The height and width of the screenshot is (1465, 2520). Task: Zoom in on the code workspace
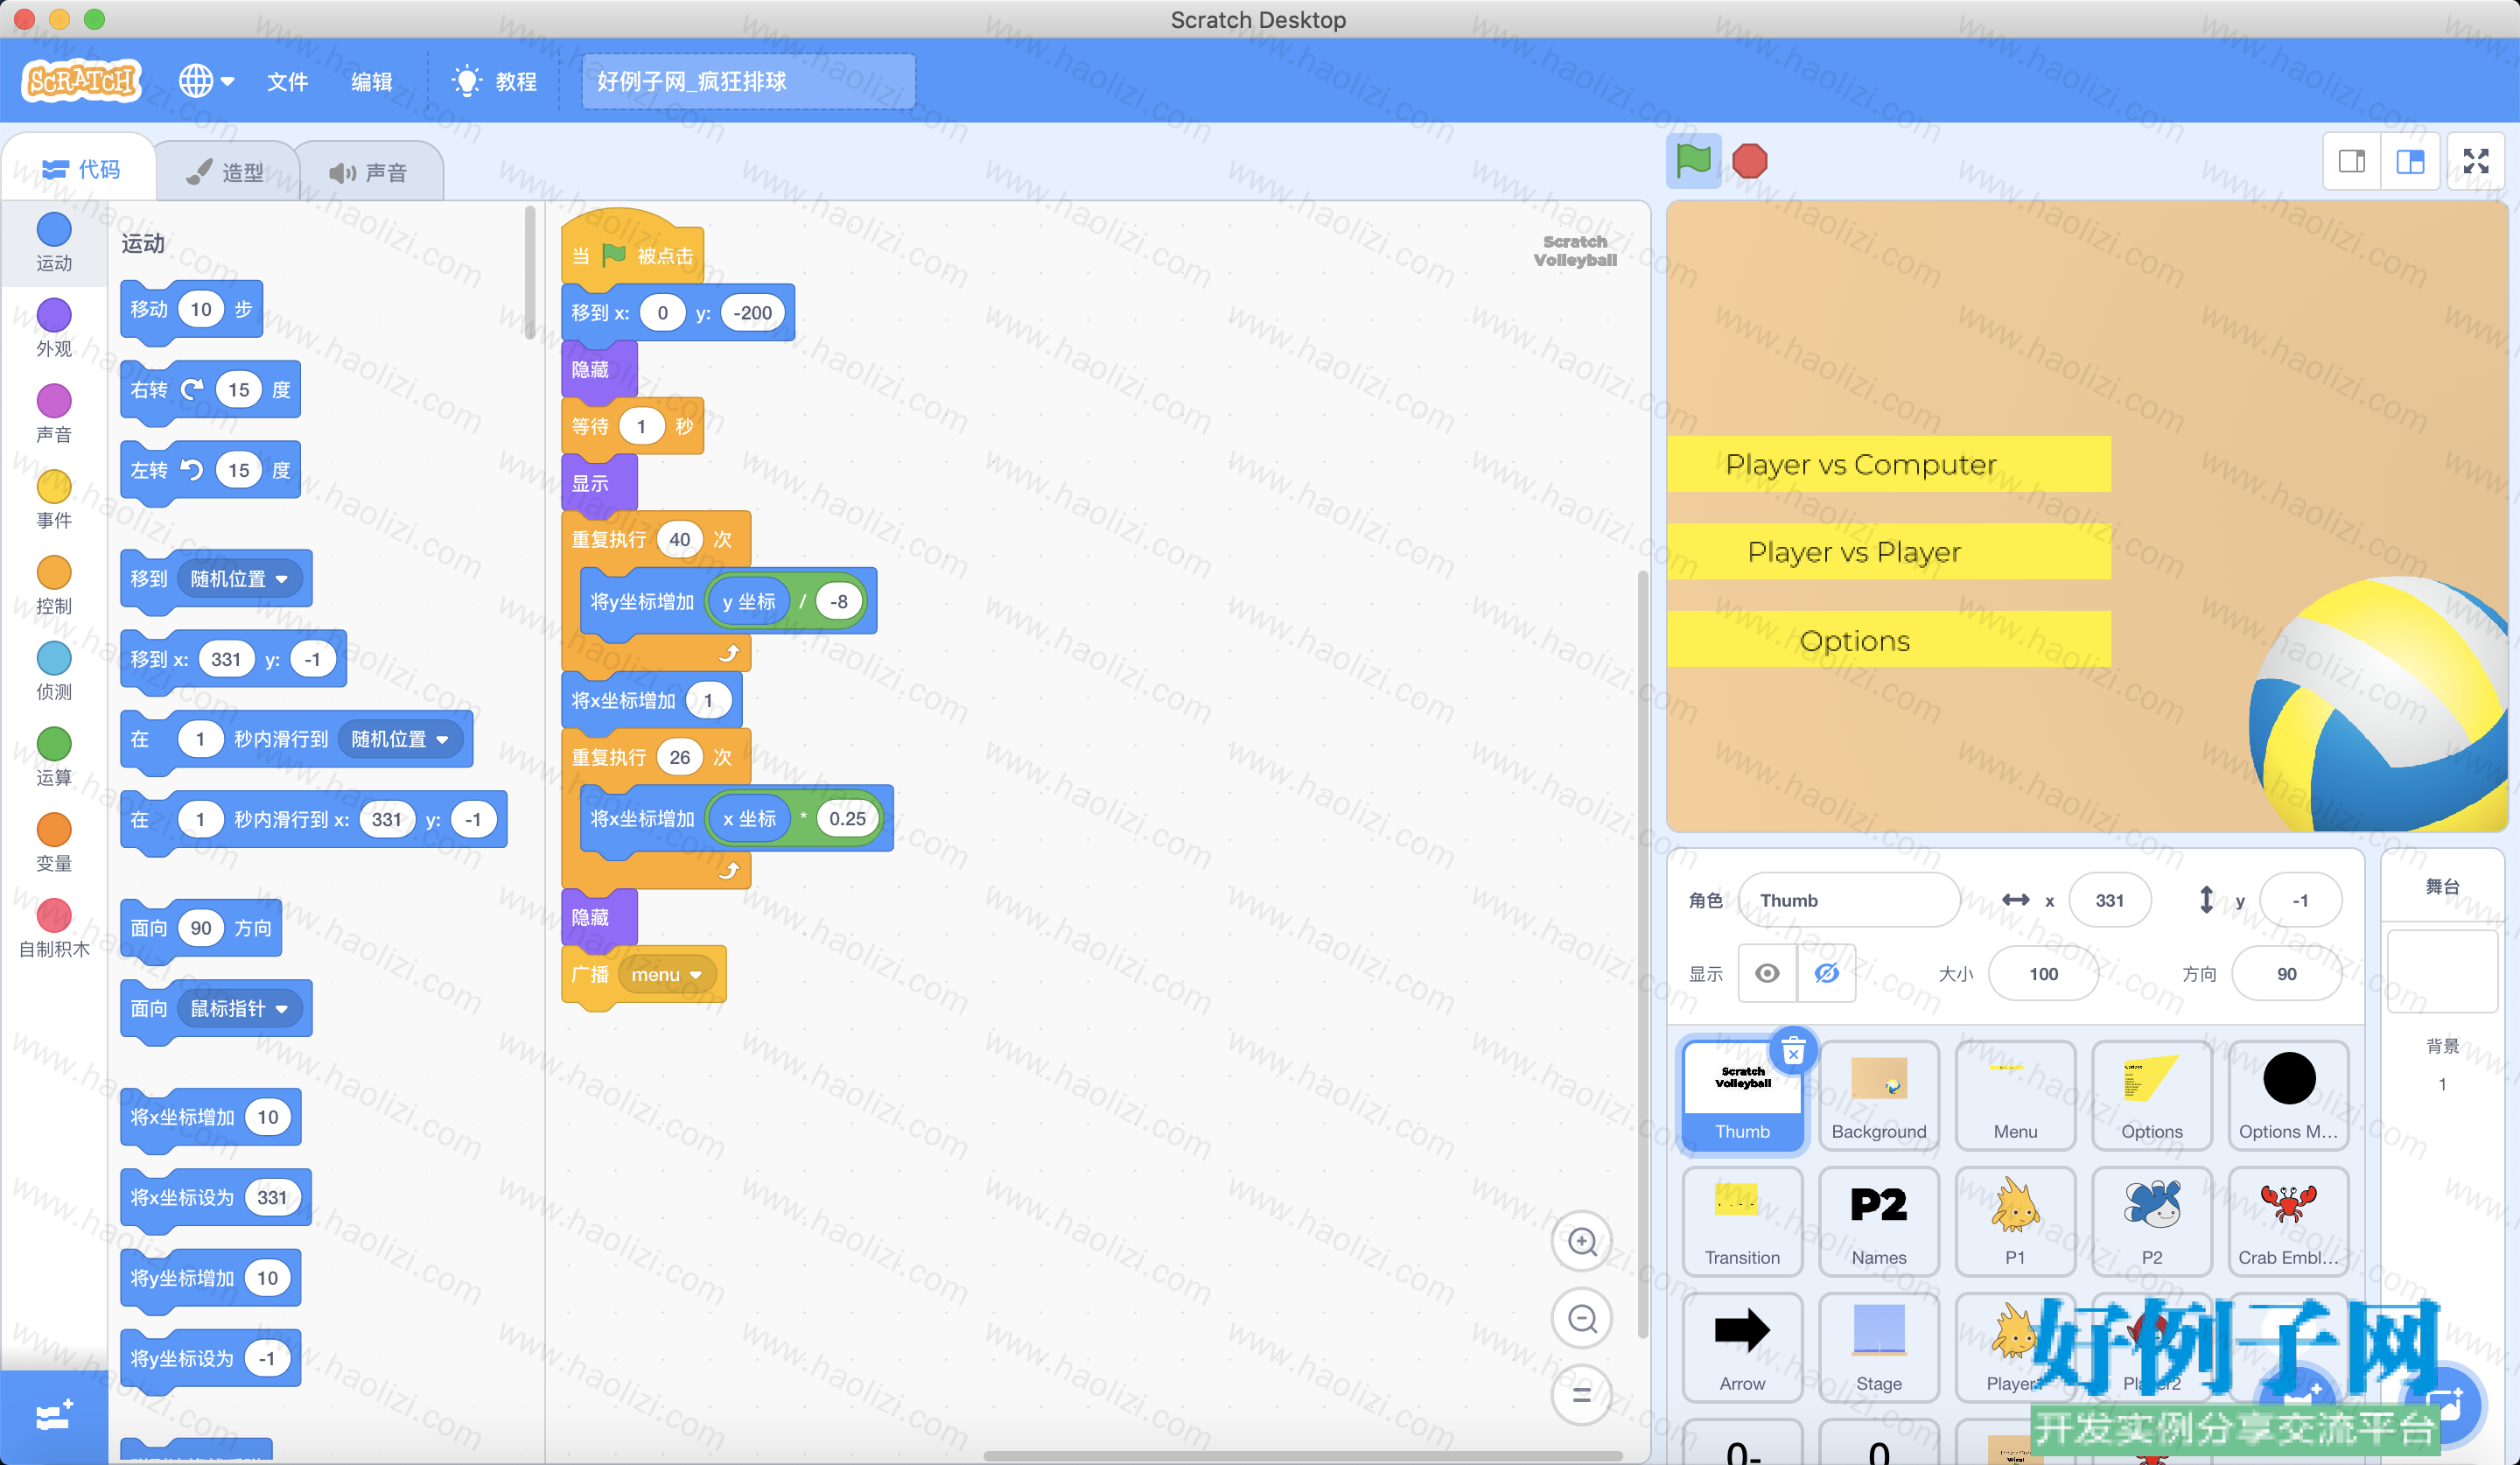click(x=1581, y=1241)
